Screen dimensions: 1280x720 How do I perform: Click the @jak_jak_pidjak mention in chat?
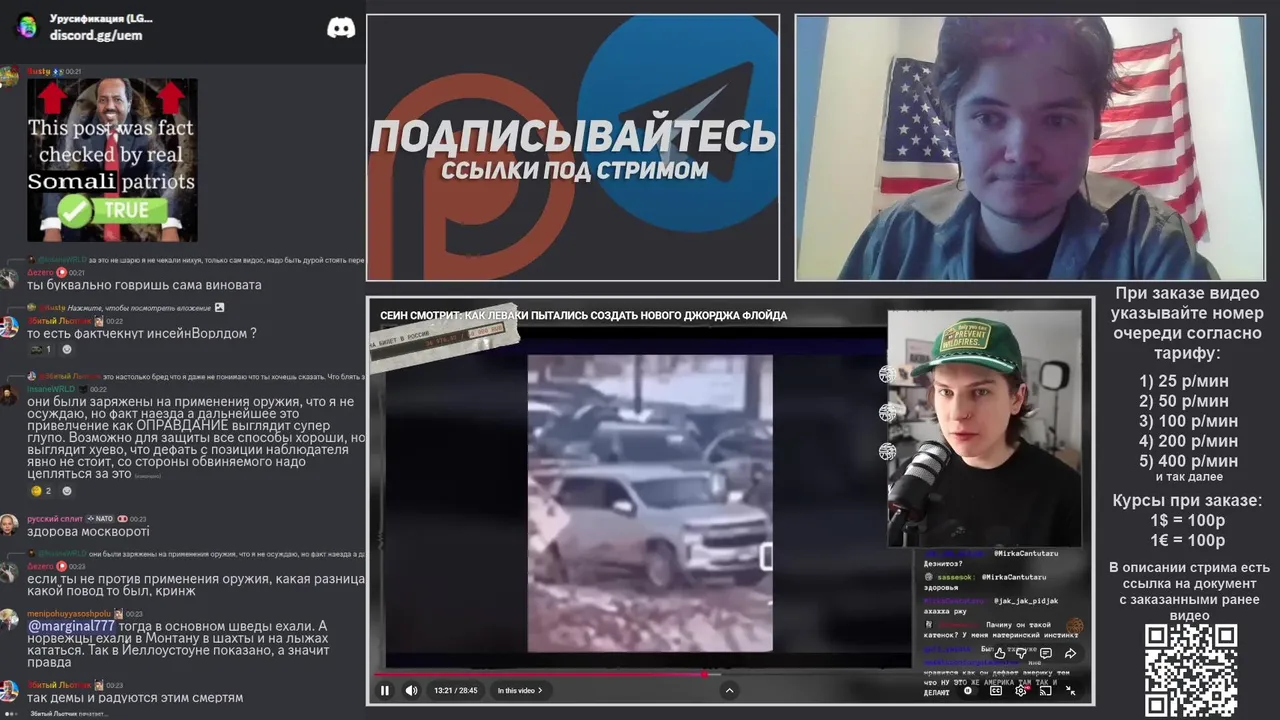pos(1026,601)
